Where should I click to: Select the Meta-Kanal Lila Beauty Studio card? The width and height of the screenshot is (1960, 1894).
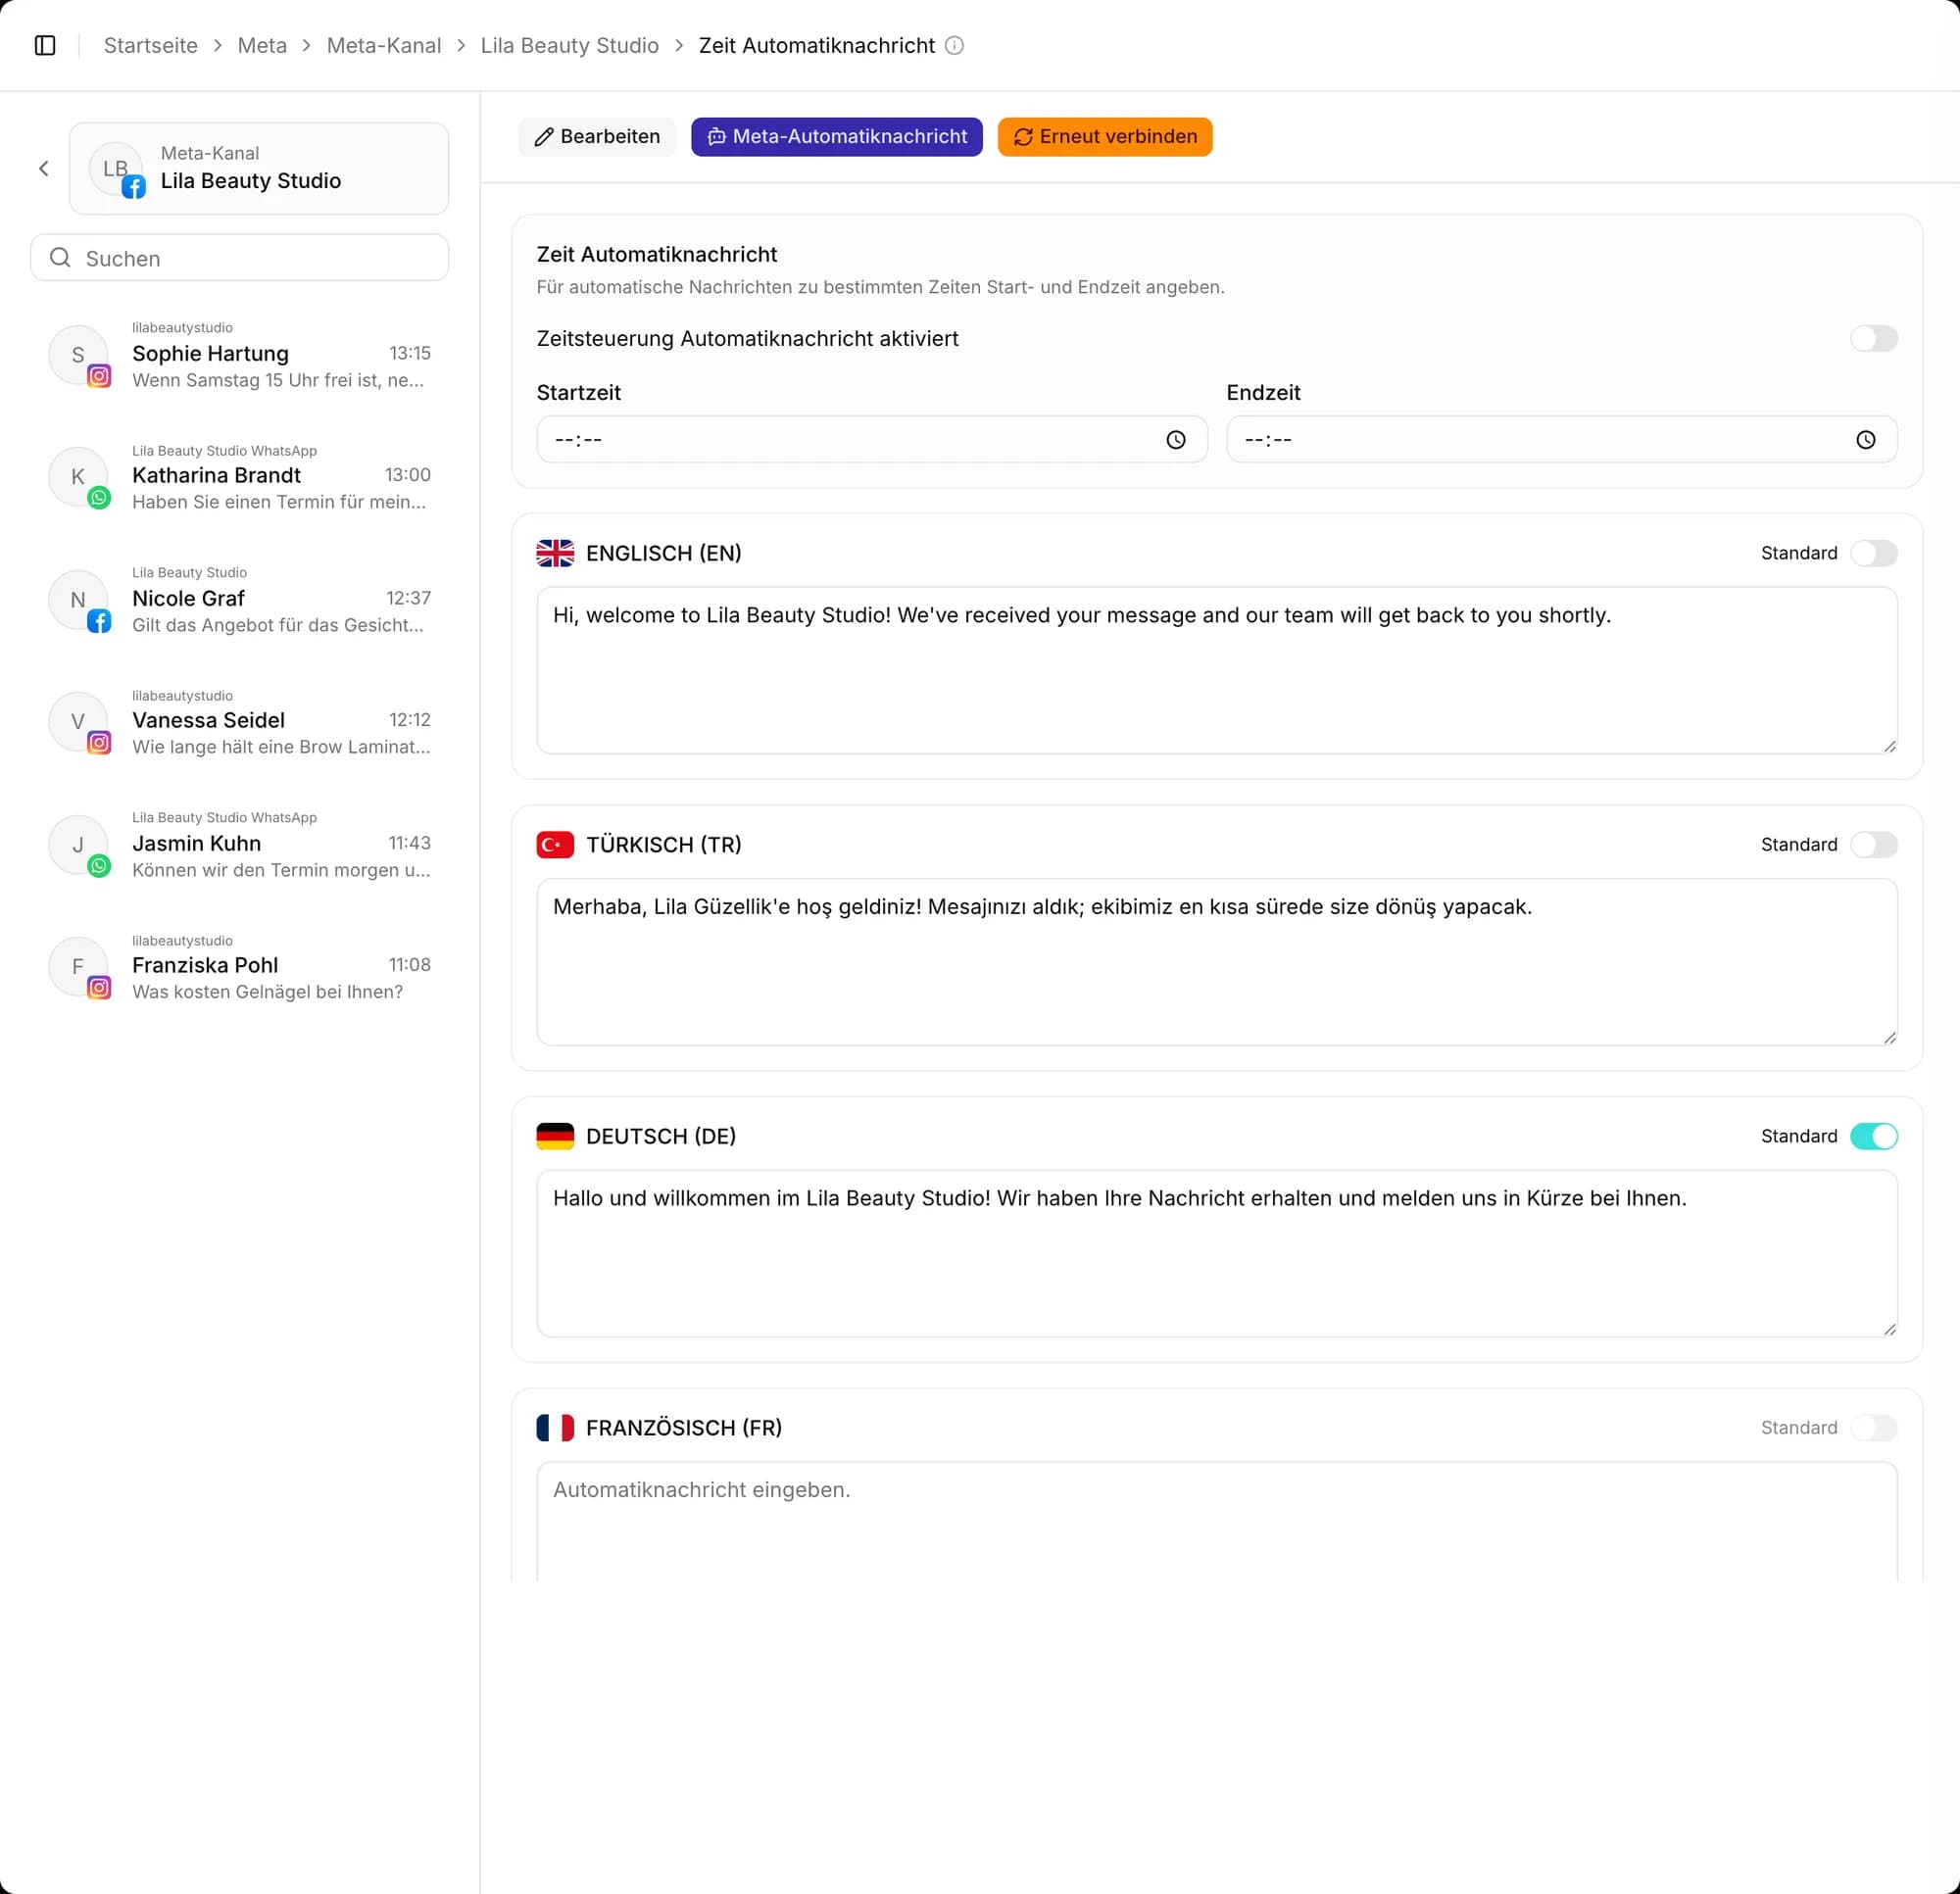click(x=259, y=169)
